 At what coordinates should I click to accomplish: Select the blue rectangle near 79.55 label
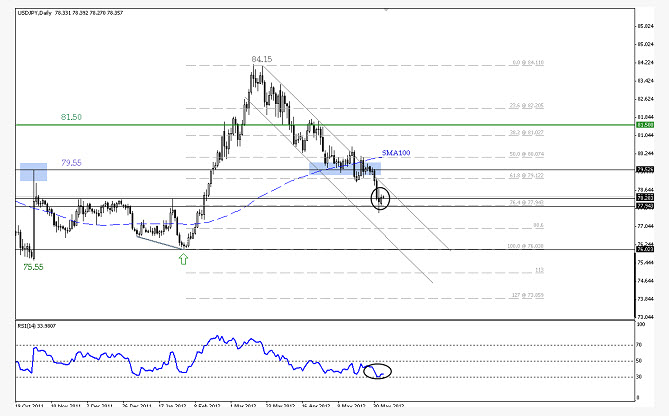34,172
